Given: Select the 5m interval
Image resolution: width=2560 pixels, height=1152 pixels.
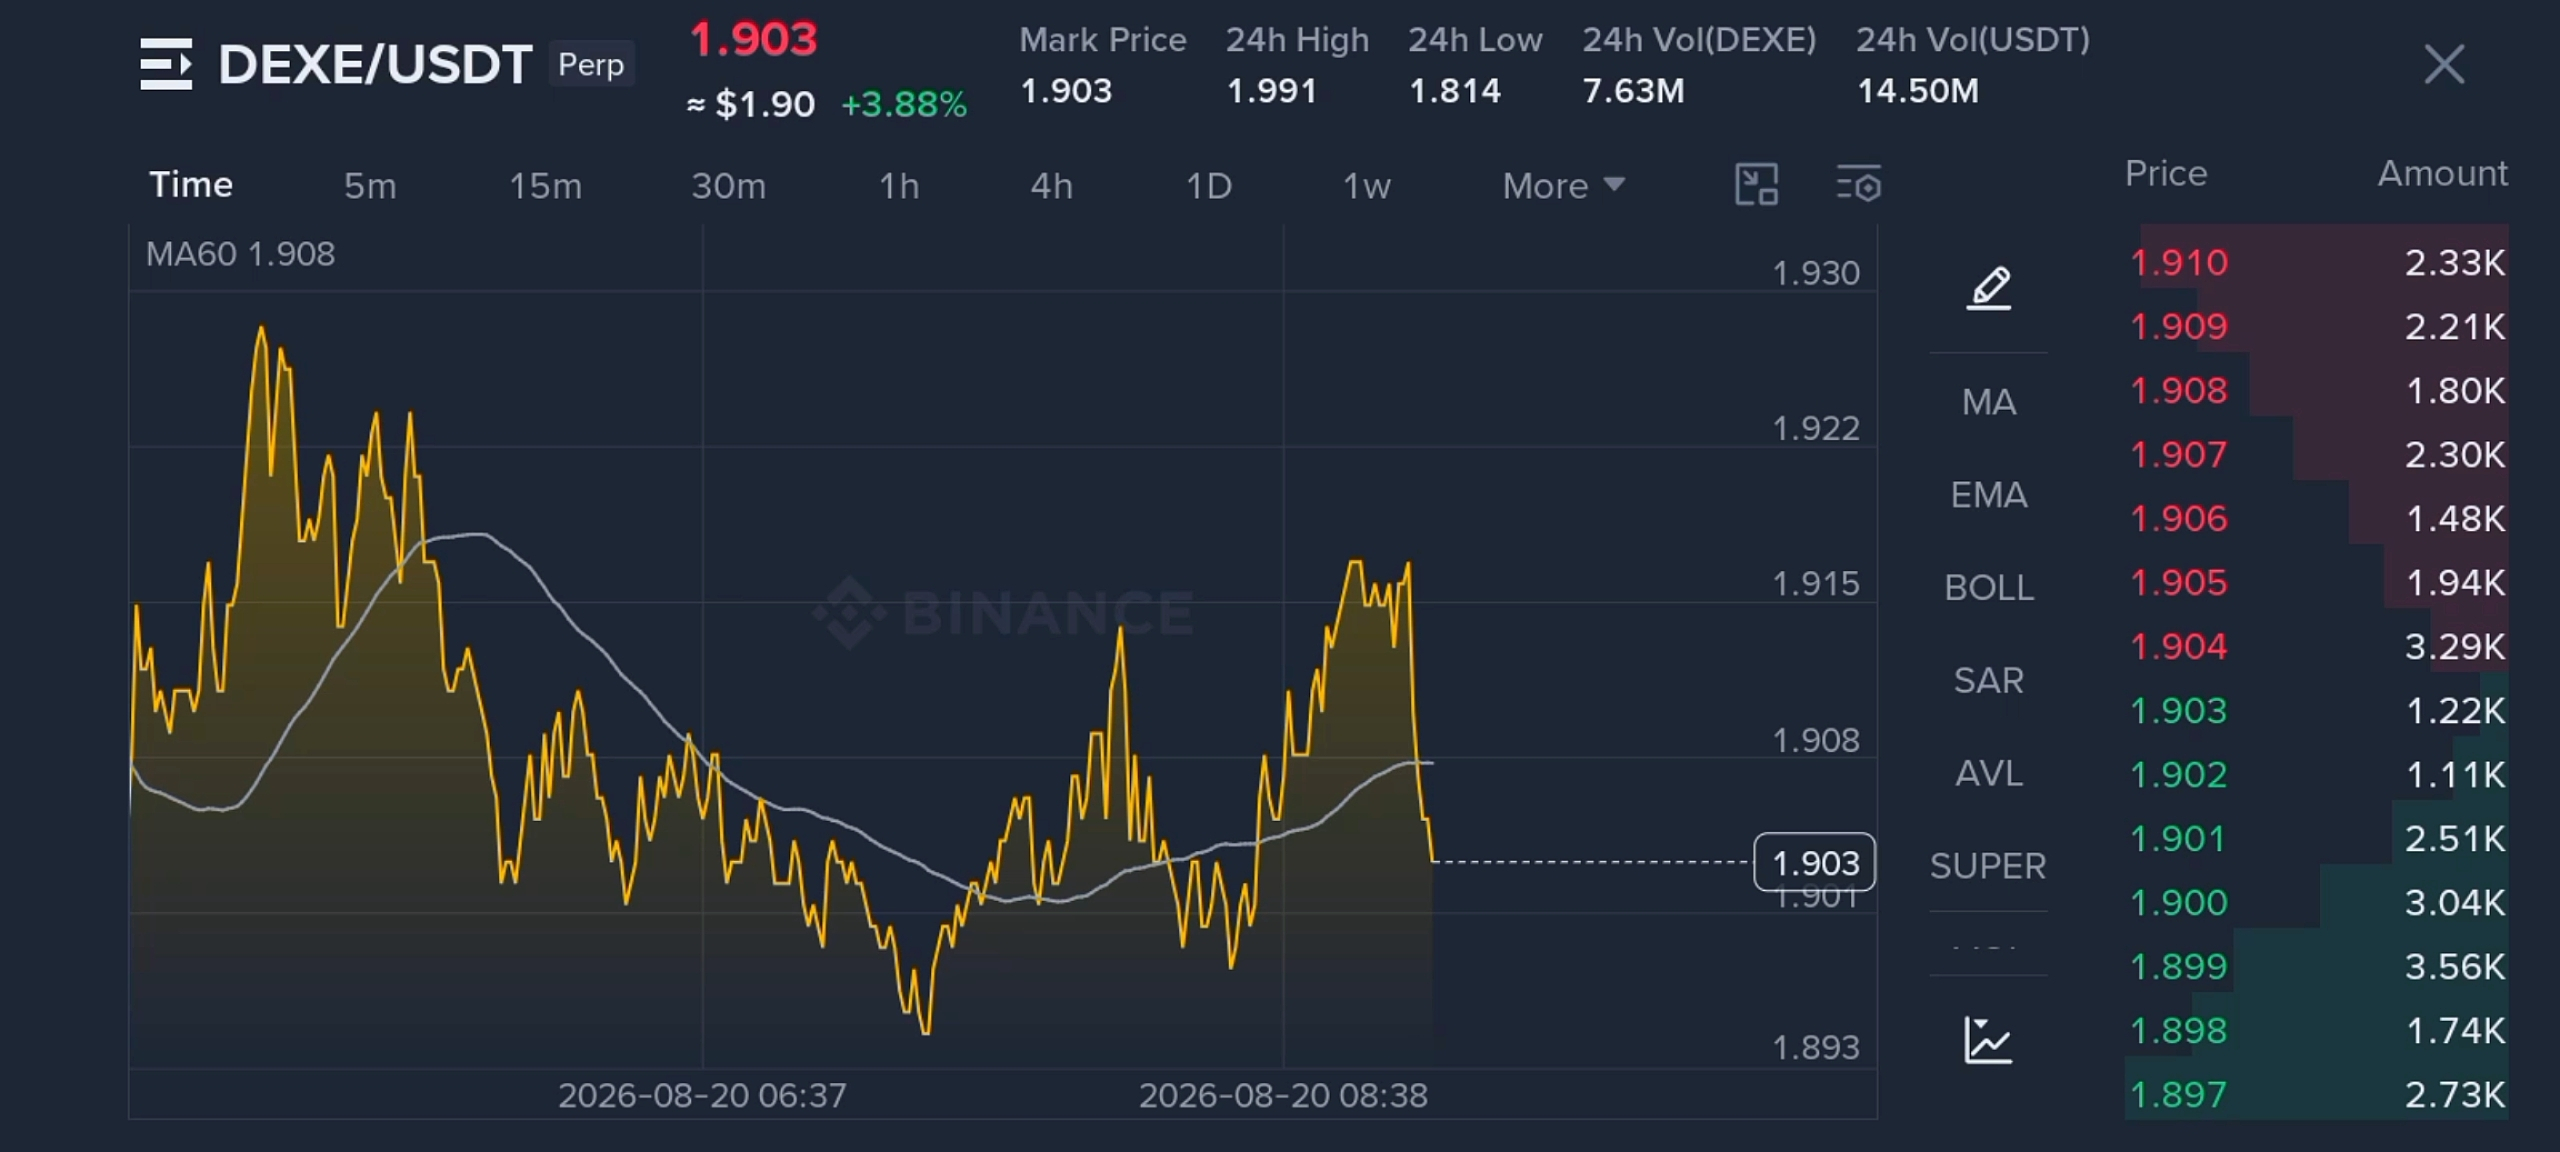Looking at the screenshot, I should click(x=370, y=186).
